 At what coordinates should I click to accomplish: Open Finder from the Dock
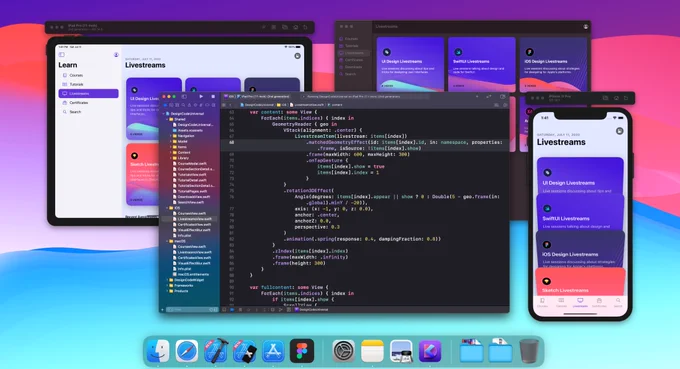pyautogui.click(x=158, y=350)
